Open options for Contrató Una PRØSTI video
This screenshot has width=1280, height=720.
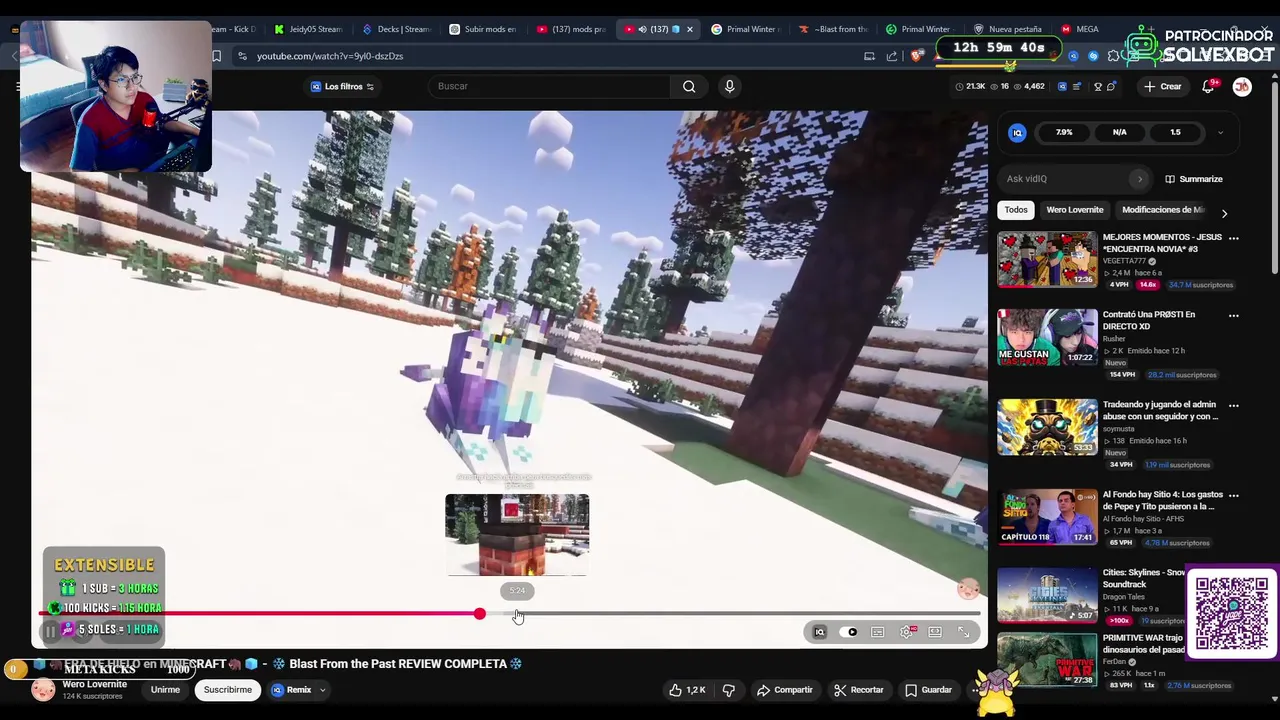tap(1233, 315)
